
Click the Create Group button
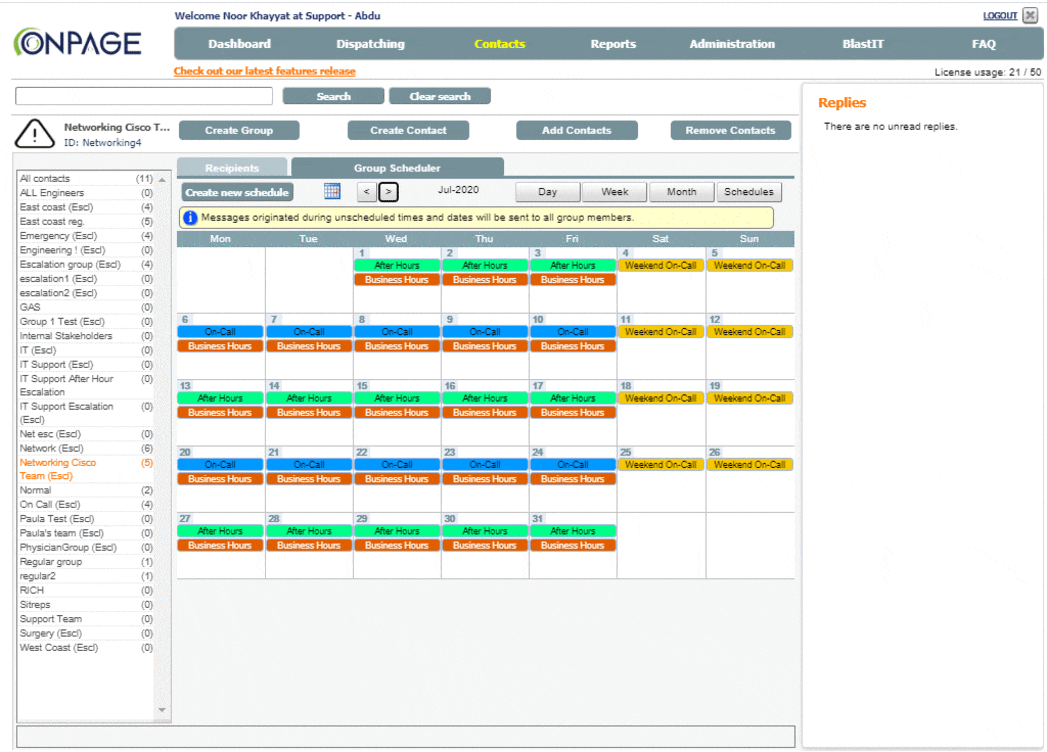239,130
